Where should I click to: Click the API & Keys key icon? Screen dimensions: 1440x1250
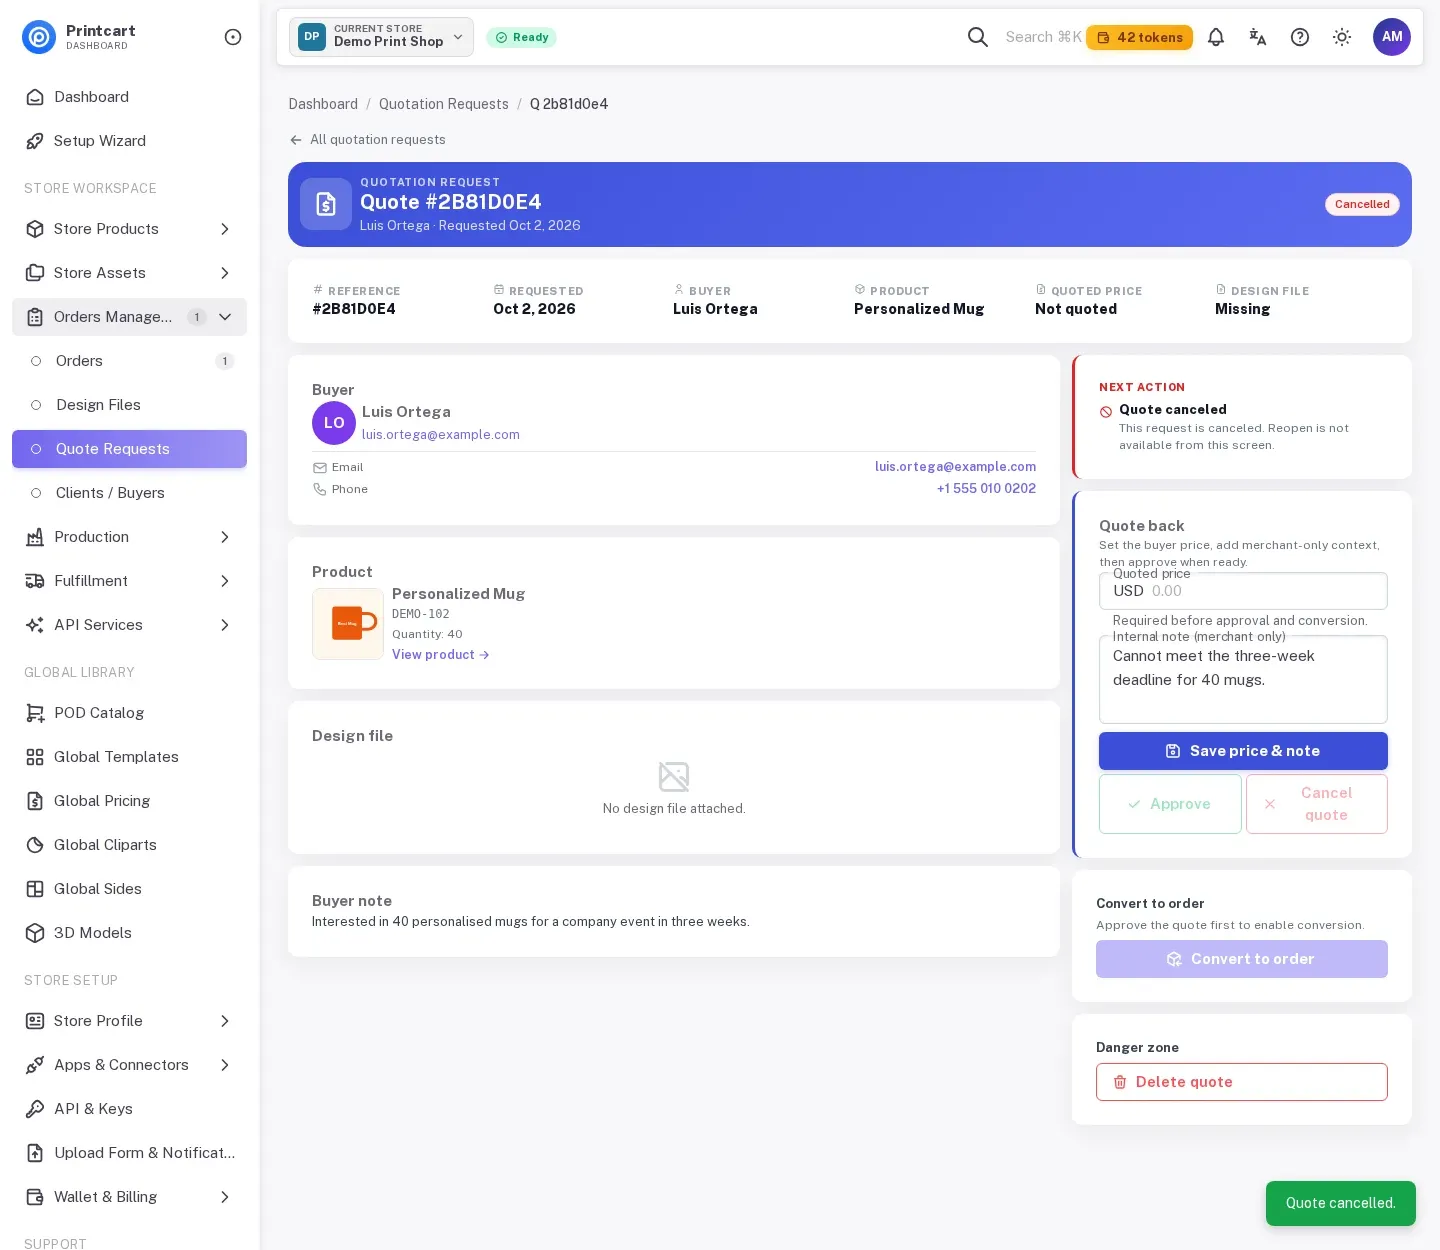click(35, 1109)
